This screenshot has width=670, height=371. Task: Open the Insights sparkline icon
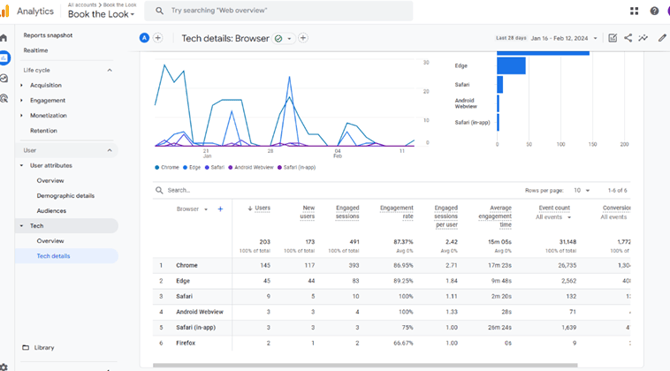click(643, 38)
